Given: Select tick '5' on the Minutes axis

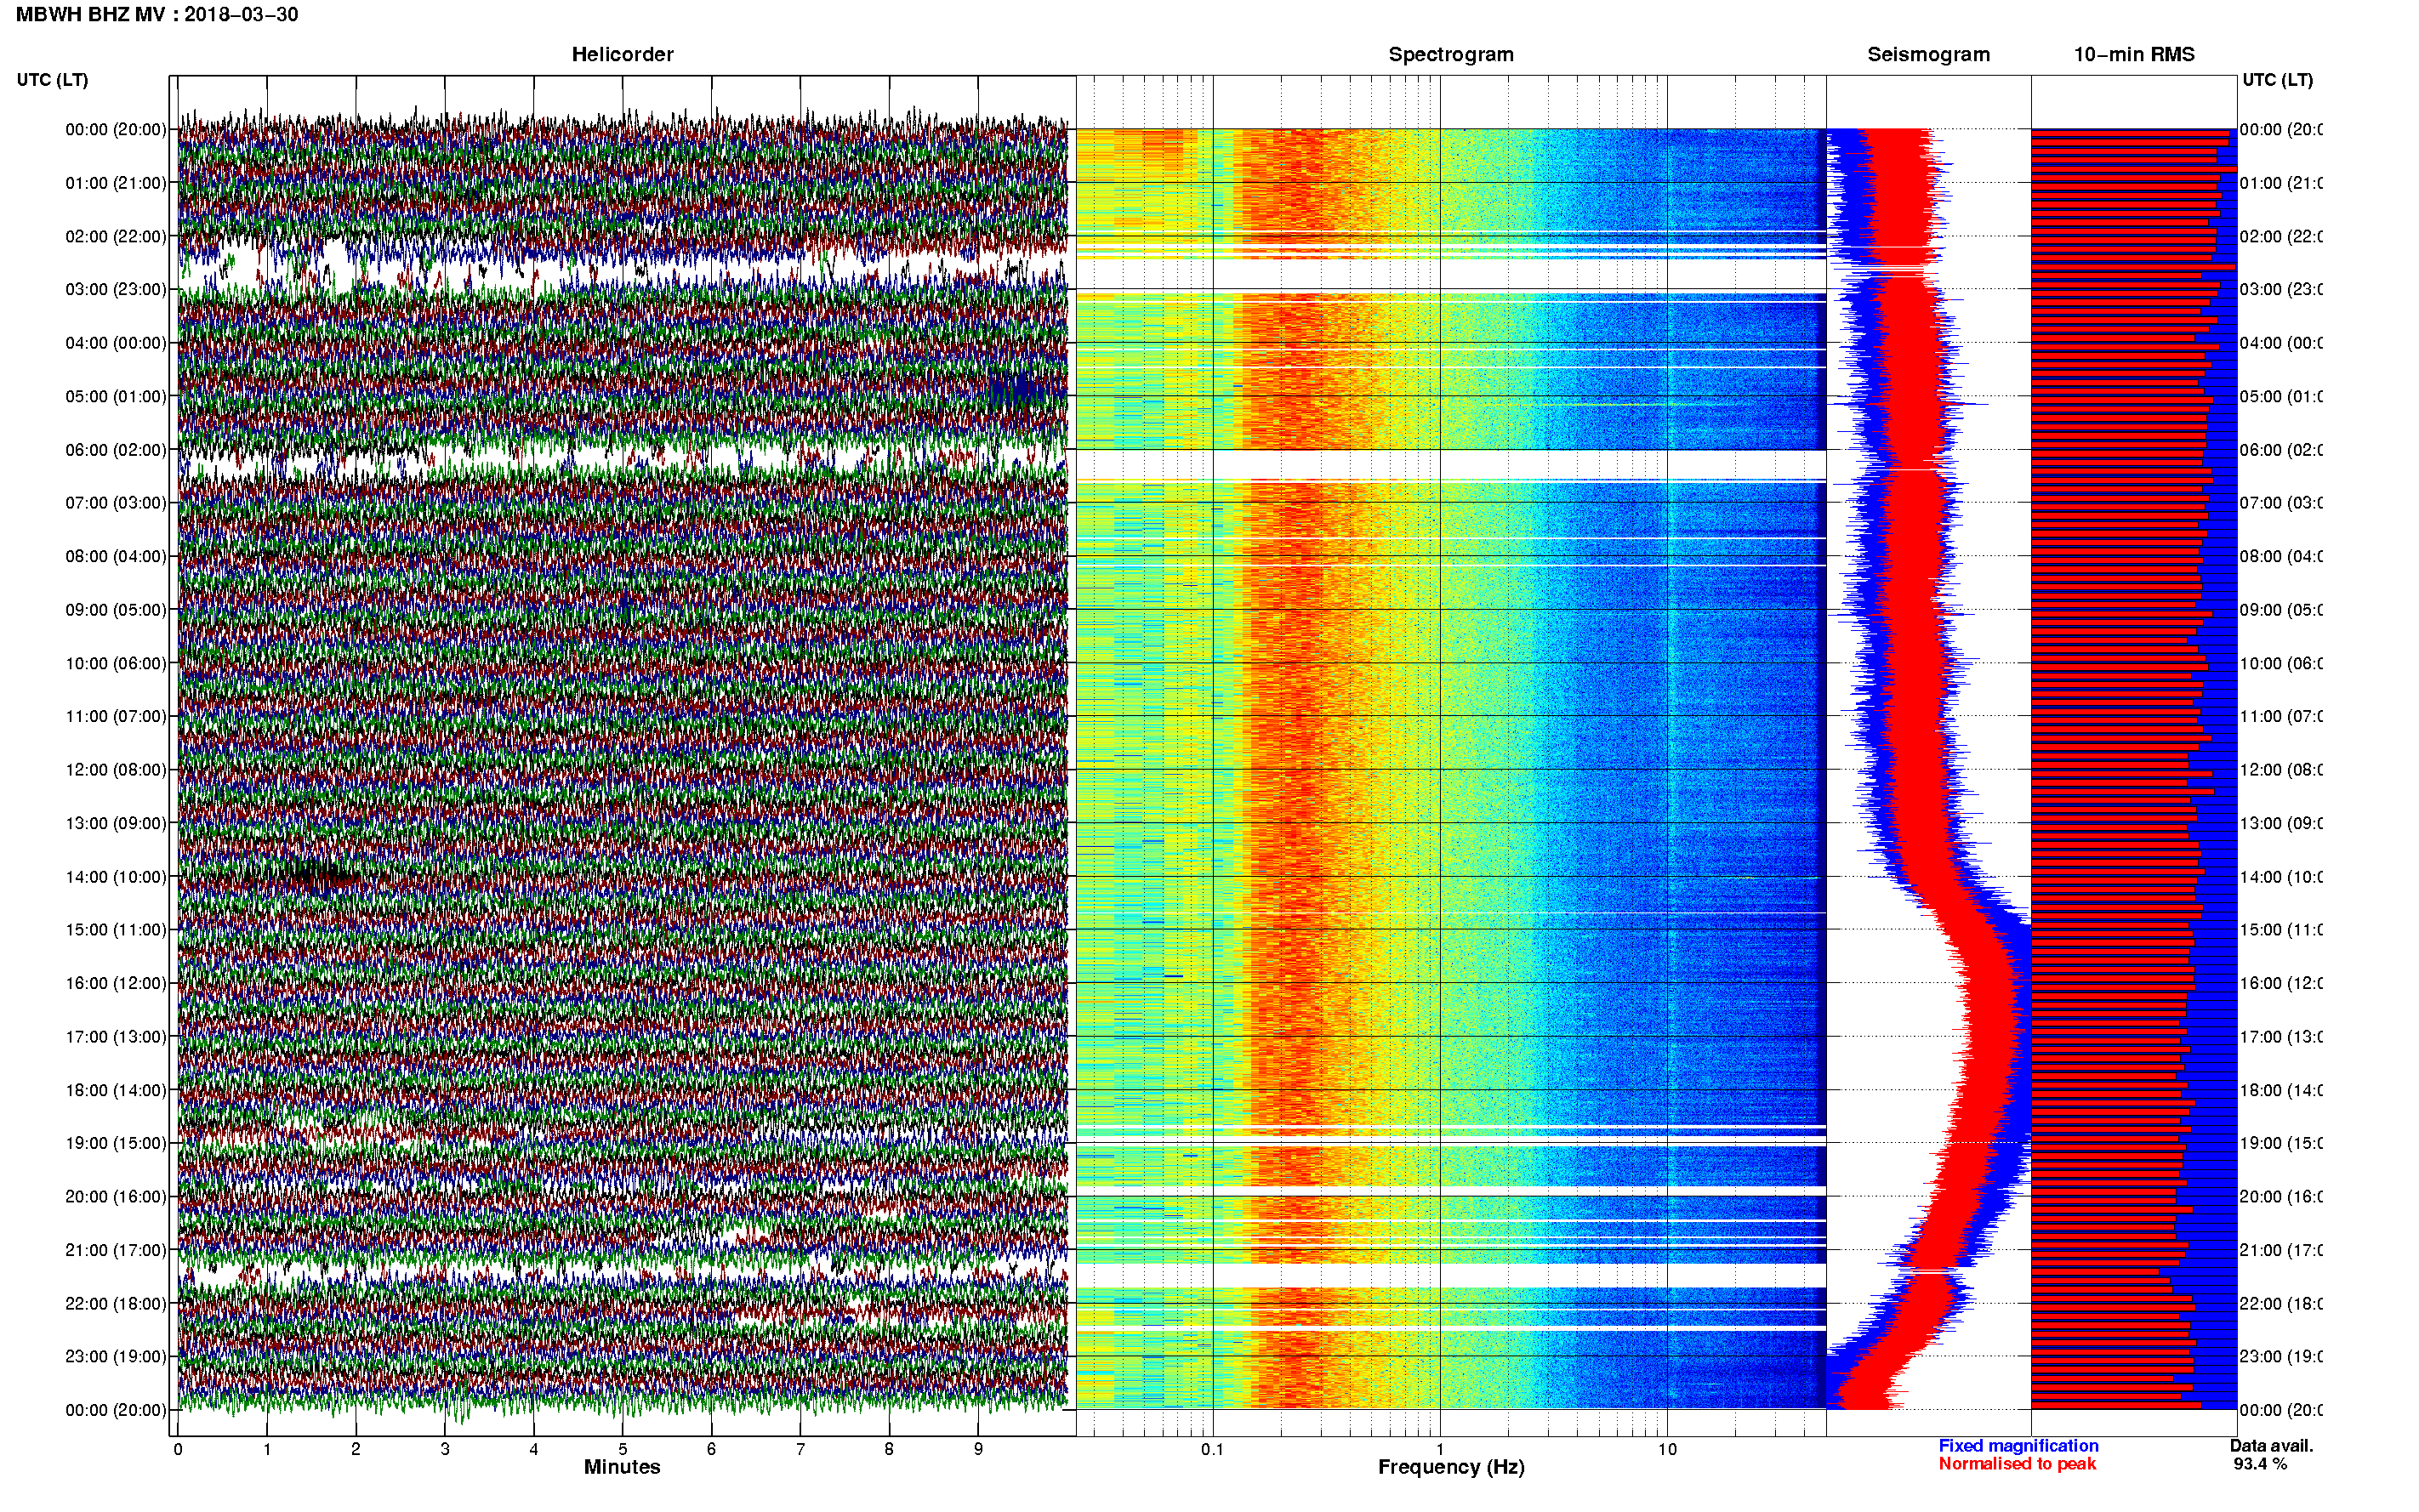Looking at the screenshot, I should (622, 1449).
